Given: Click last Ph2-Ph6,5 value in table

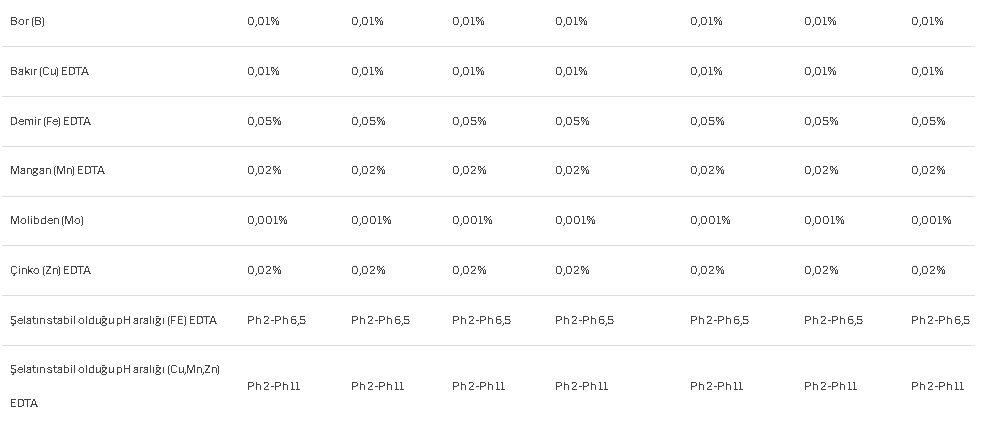Looking at the screenshot, I should (x=941, y=320).
